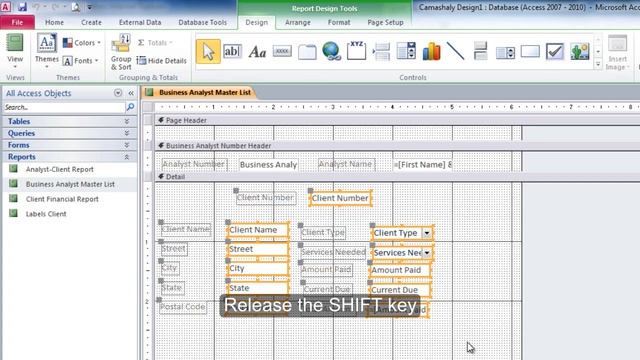The width and height of the screenshot is (640, 360).
Task: Select the Business Analyst Master List document tab
Action: click(x=200, y=93)
